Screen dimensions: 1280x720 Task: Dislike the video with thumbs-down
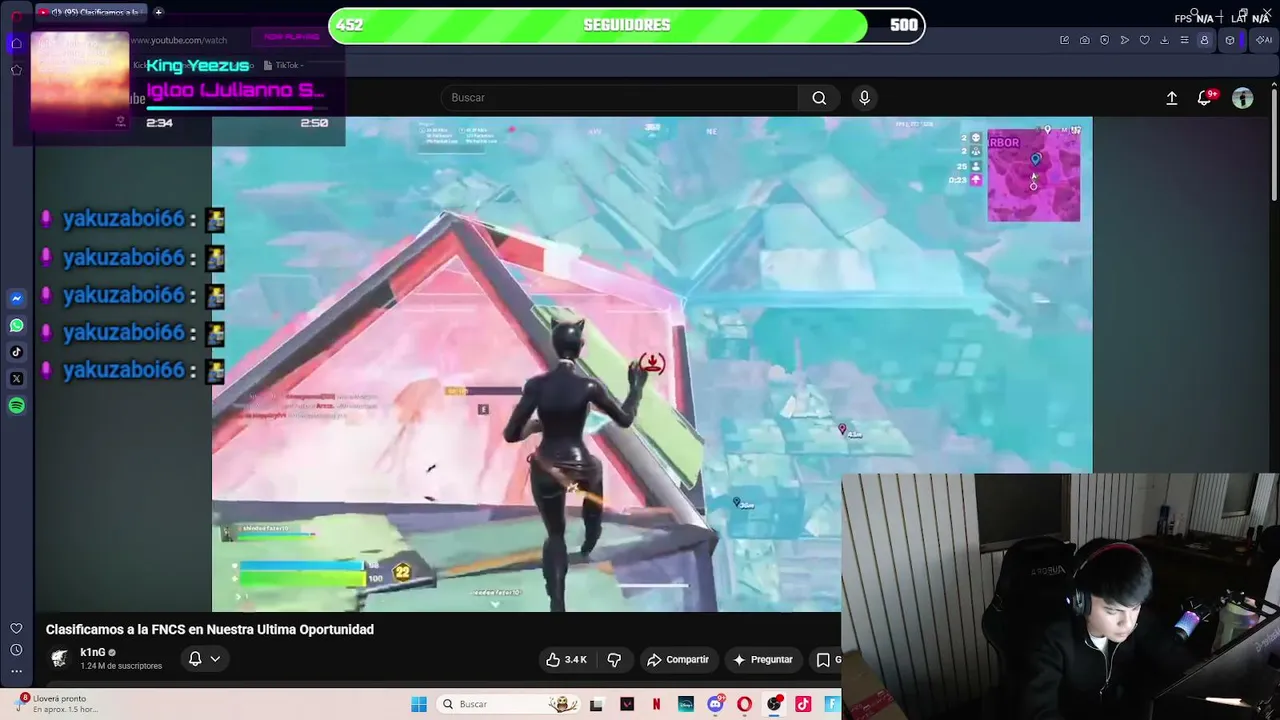tap(614, 660)
